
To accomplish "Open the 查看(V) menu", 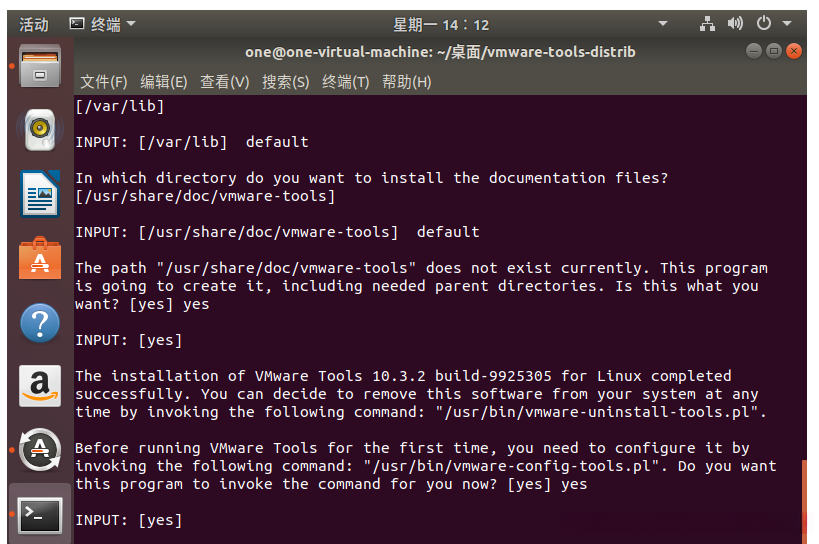I will pyautogui.click(x=225, y=82).
